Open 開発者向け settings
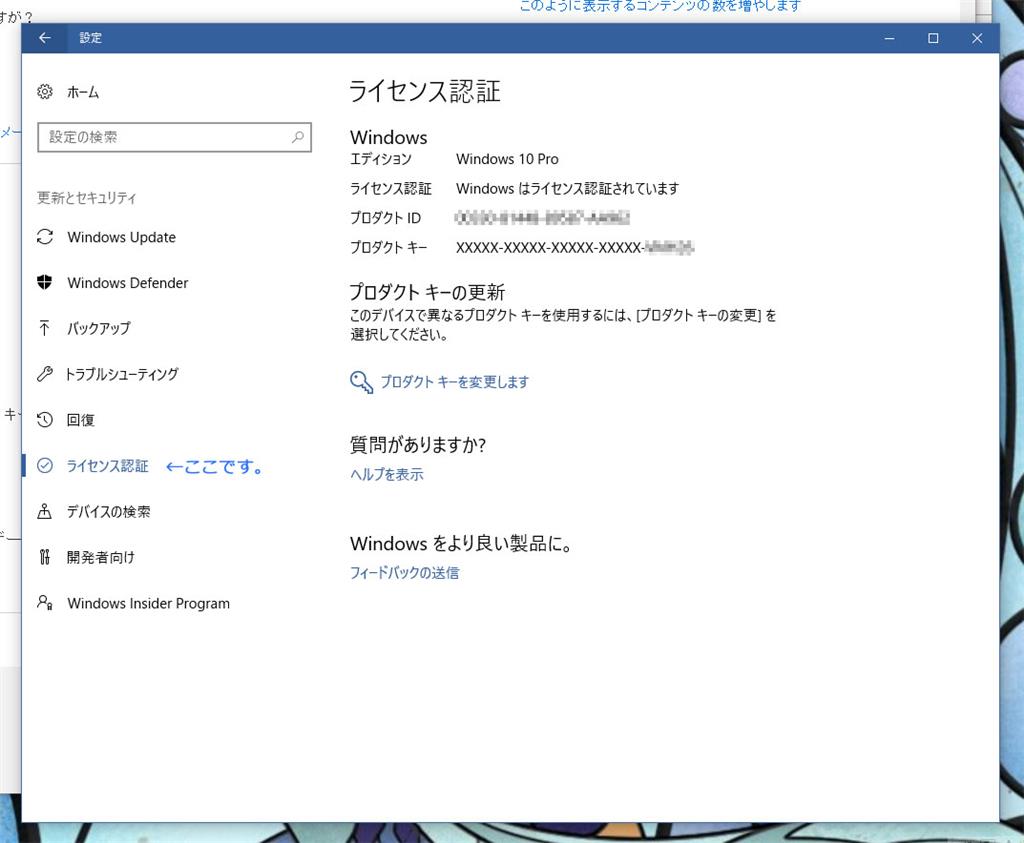 coord(101,557)
